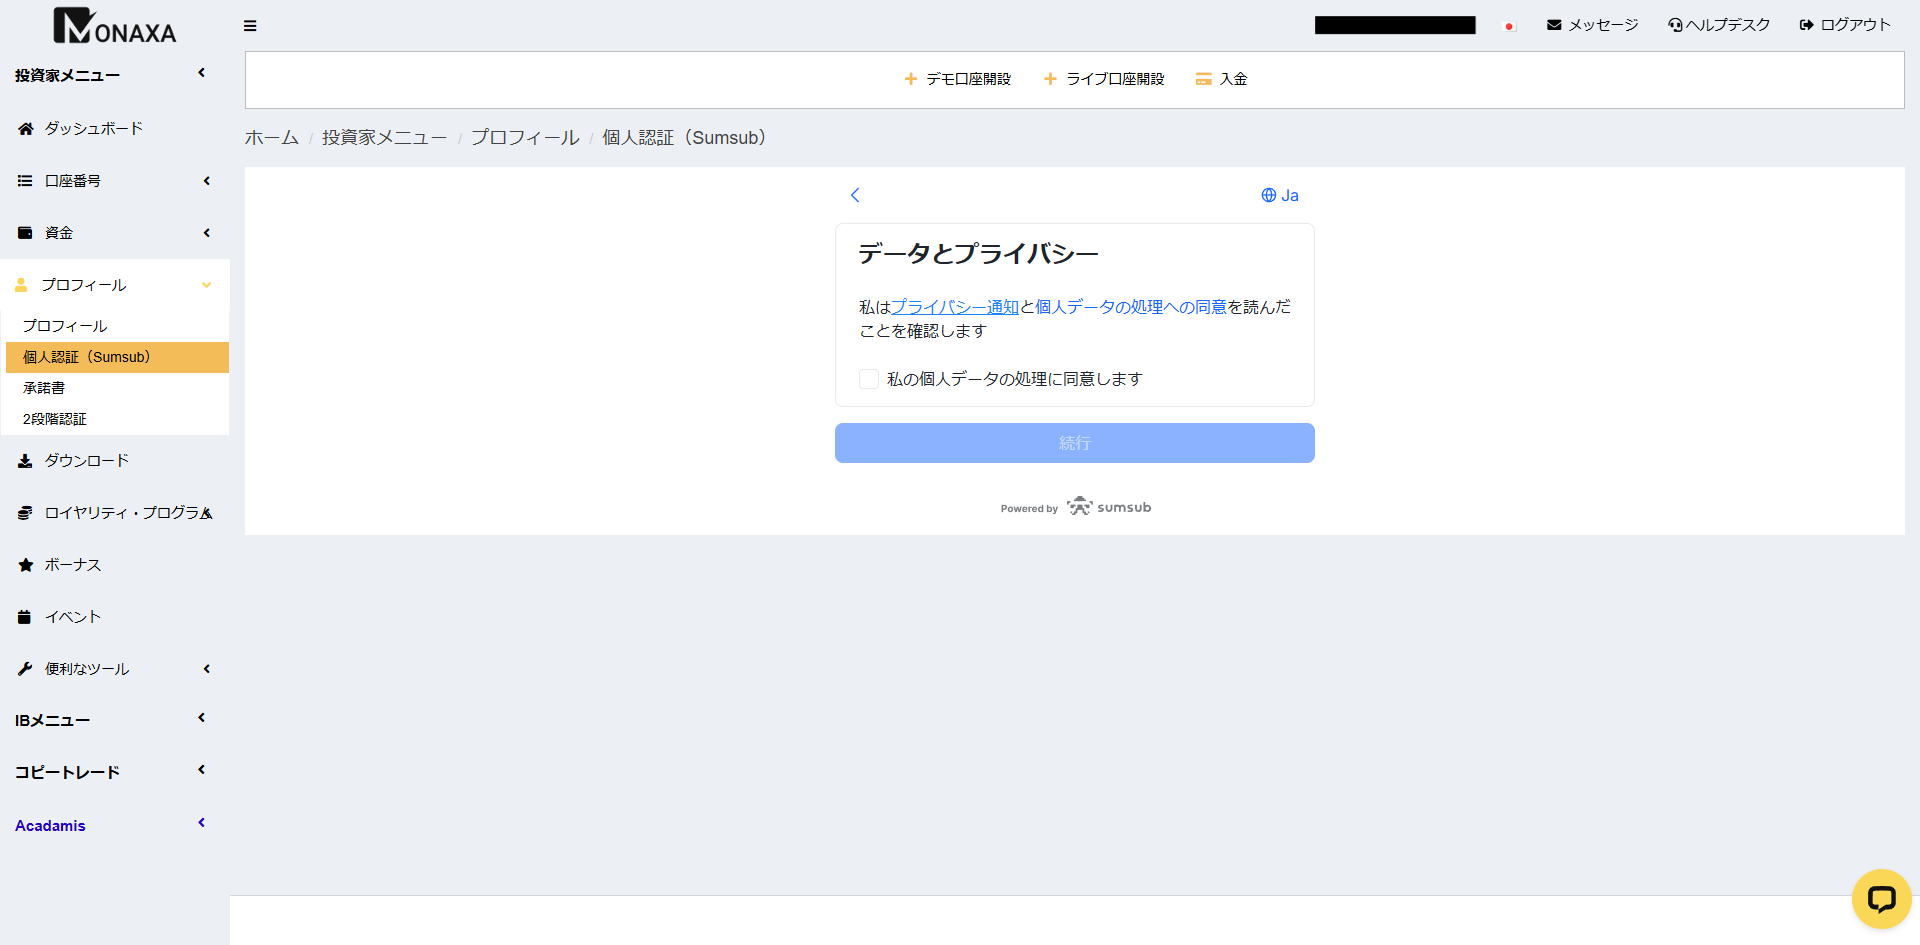Click 入金 deposit in the top bar
Viewport: 1920px width, 945px height.
[x=1222, y=79]
